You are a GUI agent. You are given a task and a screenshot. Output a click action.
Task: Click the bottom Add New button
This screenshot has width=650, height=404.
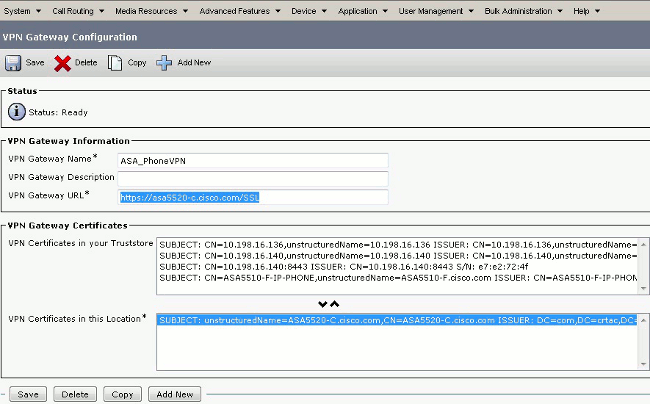point(175,394)
